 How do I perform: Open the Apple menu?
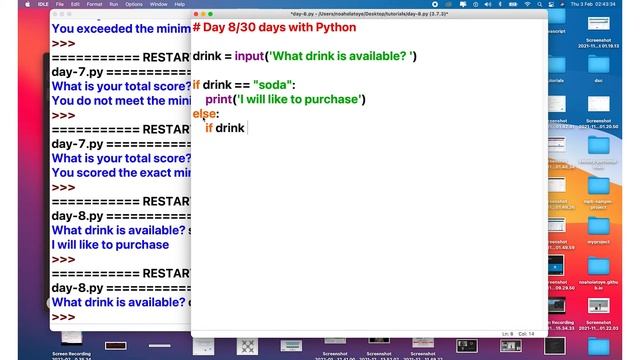coord(27,4)
